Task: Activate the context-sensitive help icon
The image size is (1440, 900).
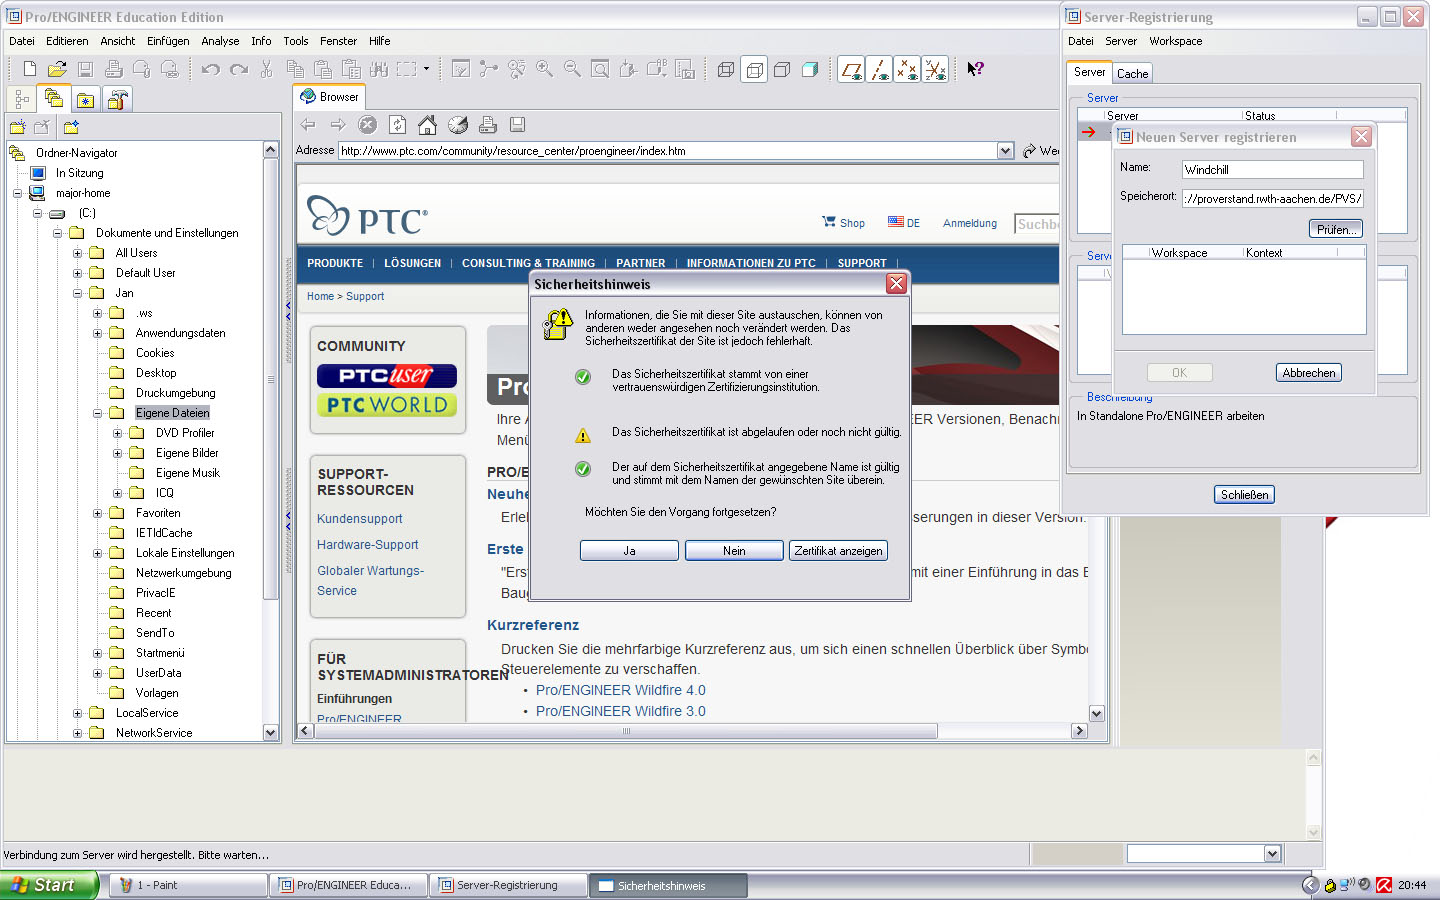Action: click(975, 69)
